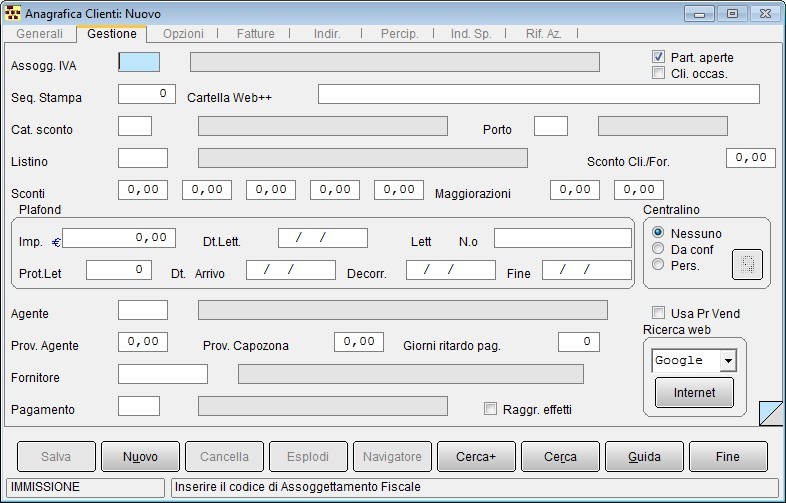
Task: Focus the Assogg. IVA code field
Action: coord(139,62)
